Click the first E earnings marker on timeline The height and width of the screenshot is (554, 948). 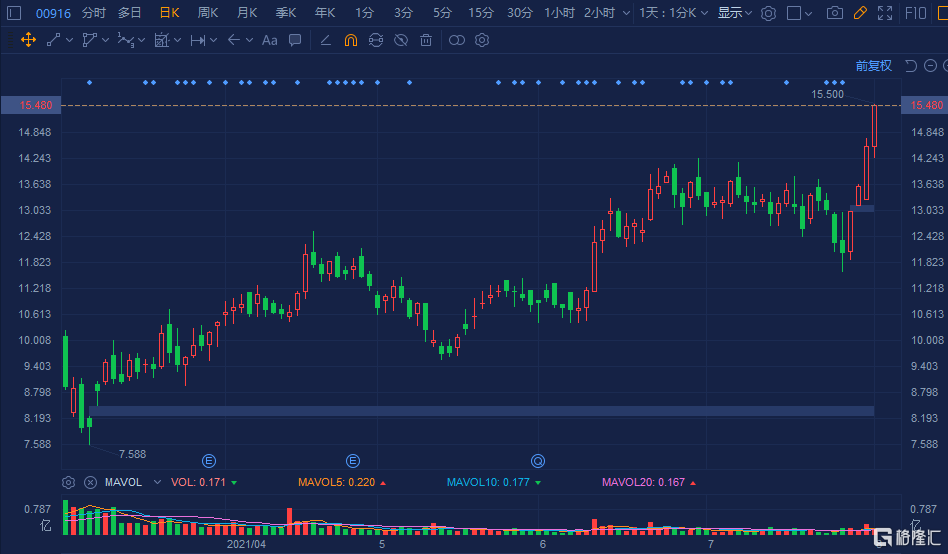209,461
